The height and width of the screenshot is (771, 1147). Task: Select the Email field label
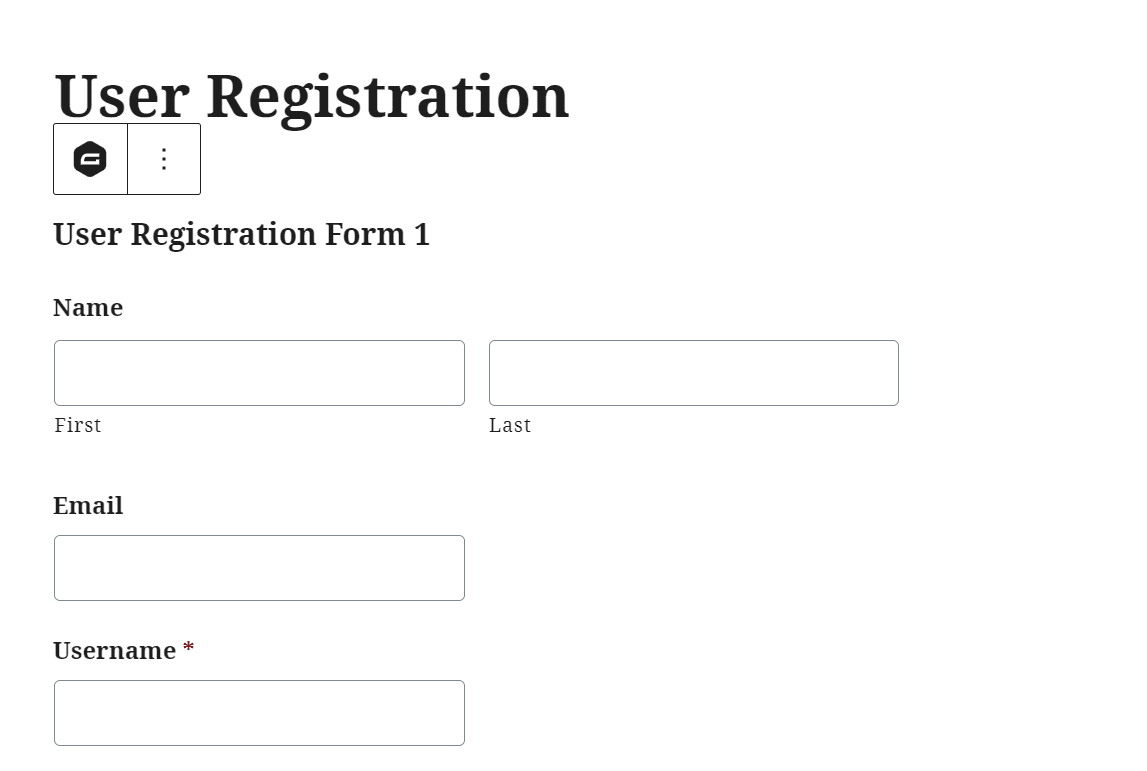(x=88, y=506)
